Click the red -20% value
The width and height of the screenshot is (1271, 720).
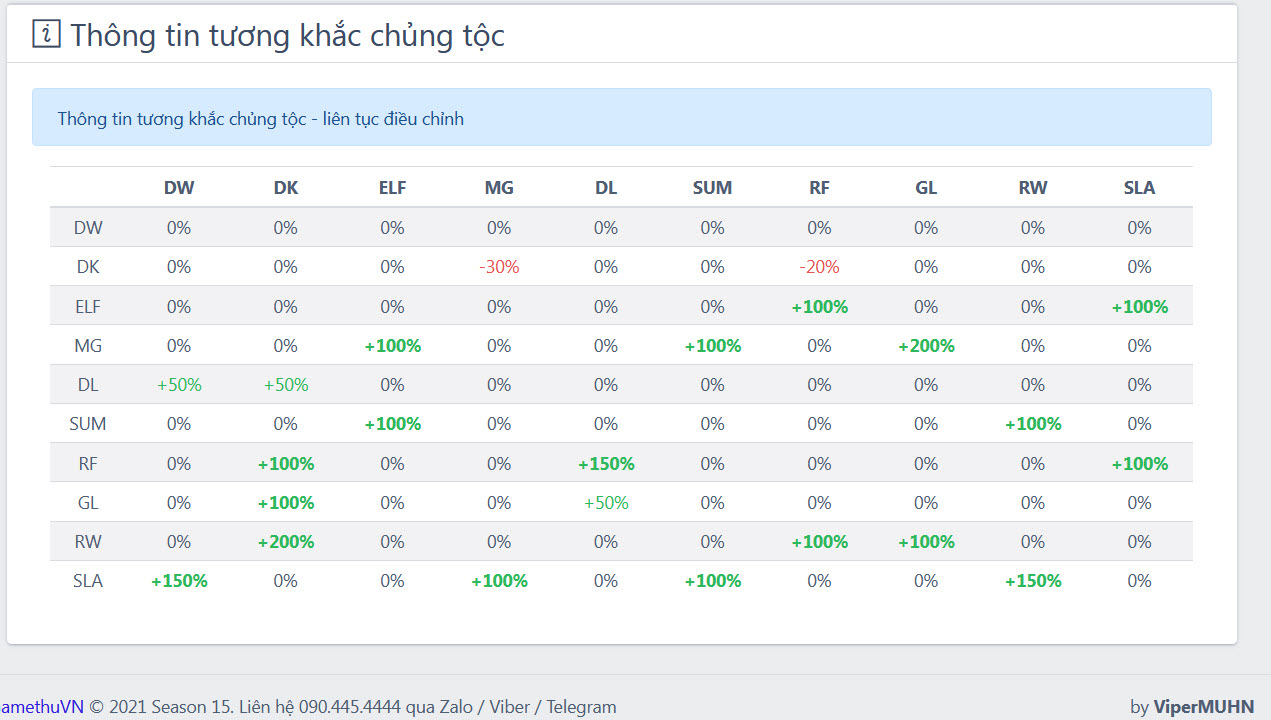tap(819, 267)
